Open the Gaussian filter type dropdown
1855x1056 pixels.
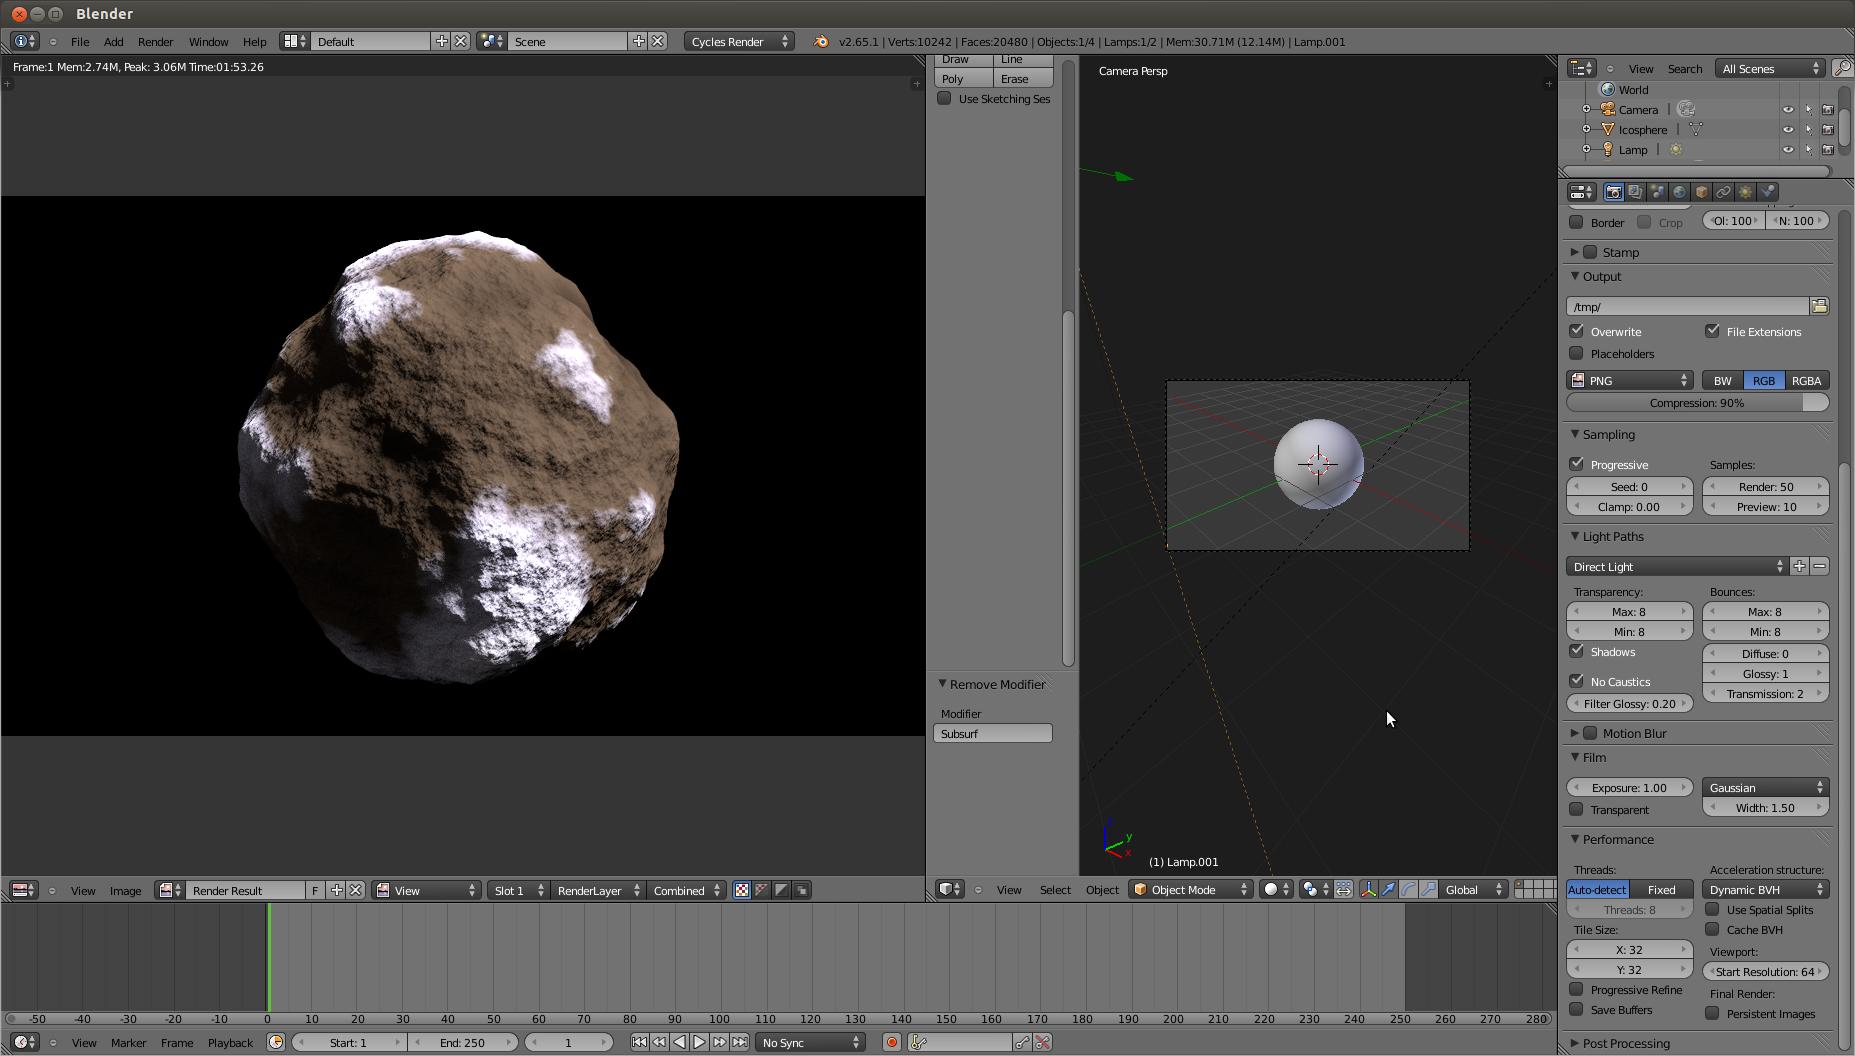[1765, 787]
